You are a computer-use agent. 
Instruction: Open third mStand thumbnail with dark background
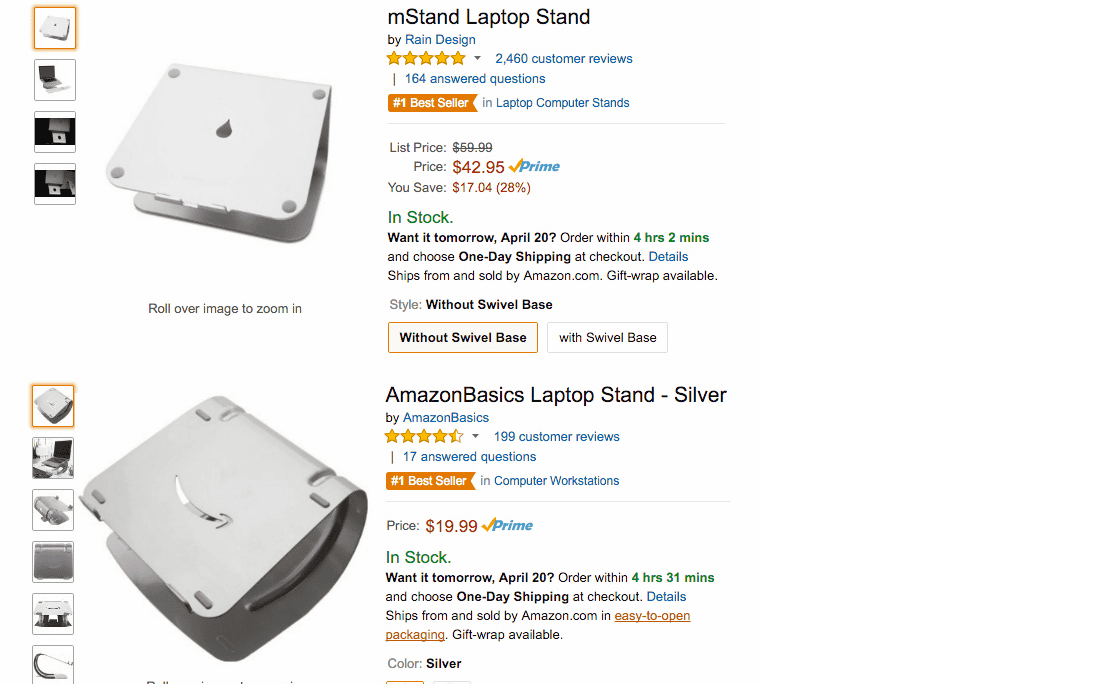coord(55,132)
